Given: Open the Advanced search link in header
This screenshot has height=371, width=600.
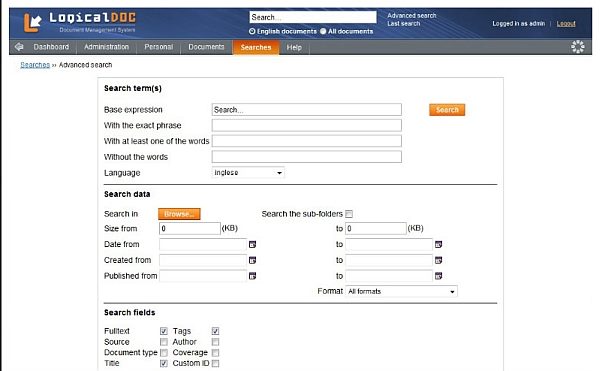Looking at the screenshot, I should 412,16.
